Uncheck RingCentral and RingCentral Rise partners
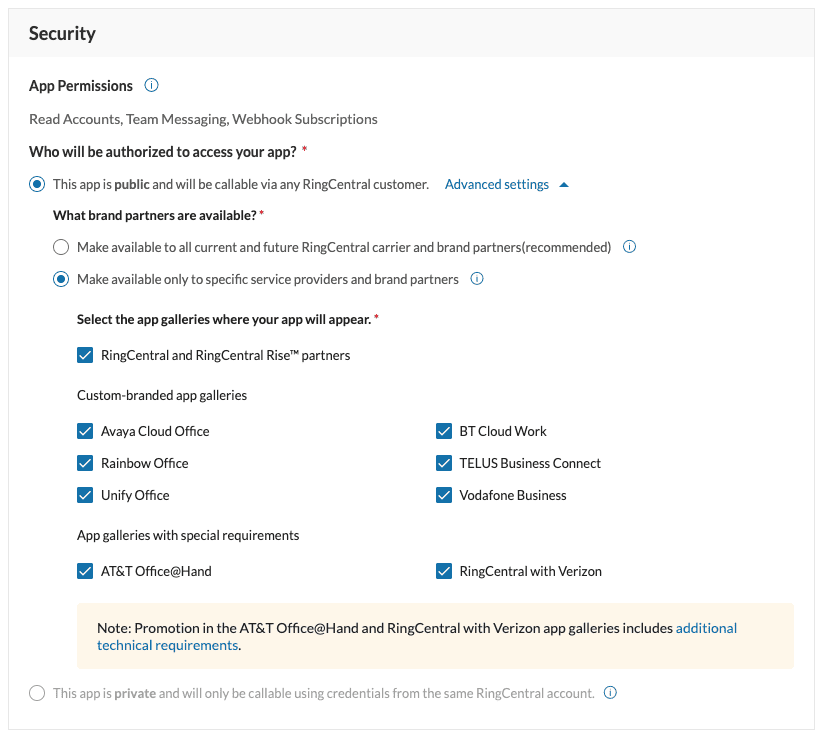The image size is (823, 737). coord(85,355)
